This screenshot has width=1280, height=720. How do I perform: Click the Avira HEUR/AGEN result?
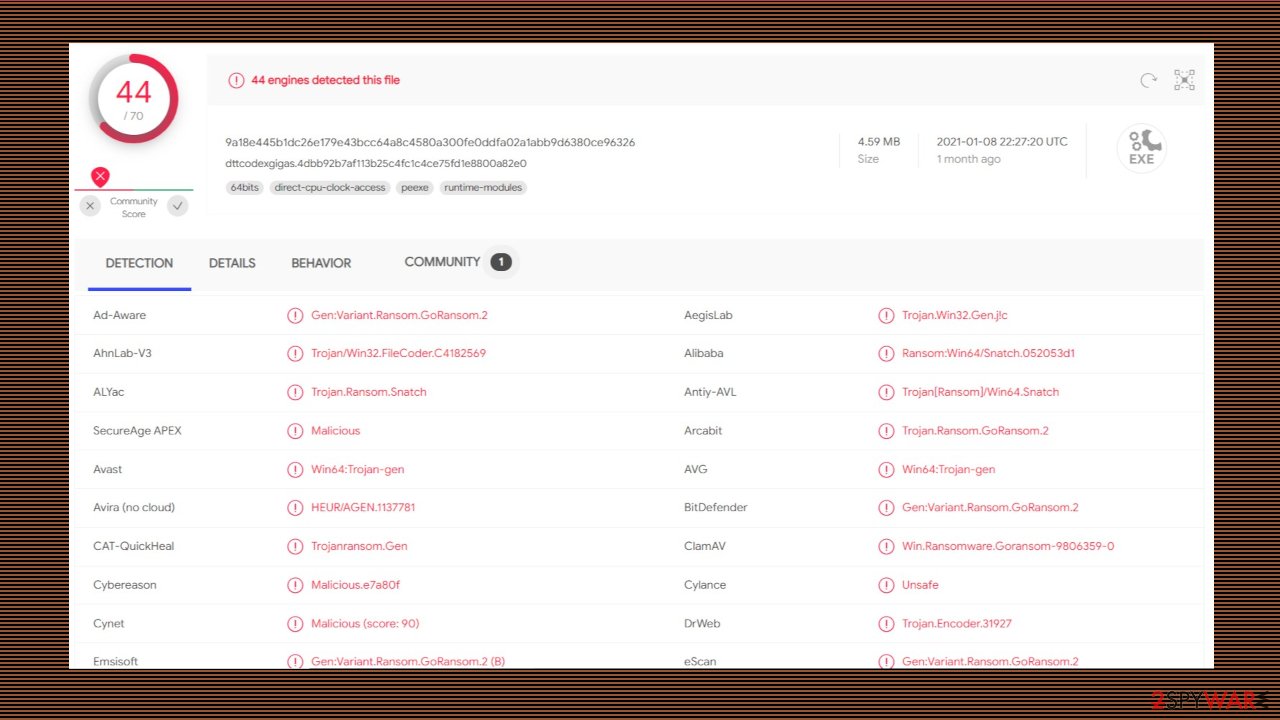(x=363, y=507)
